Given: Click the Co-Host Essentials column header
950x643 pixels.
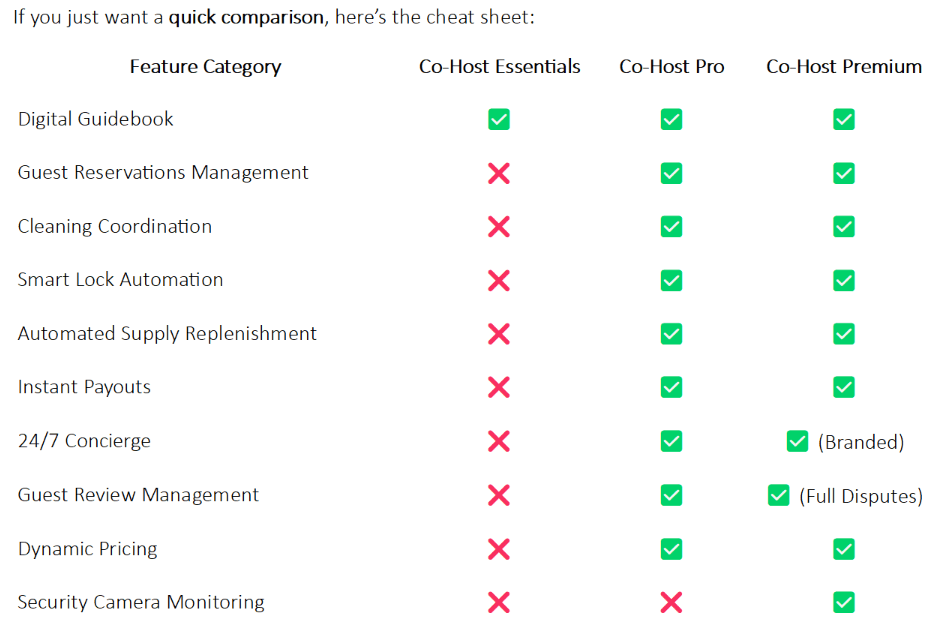Looking at the screenshot, I should point(499,67).
